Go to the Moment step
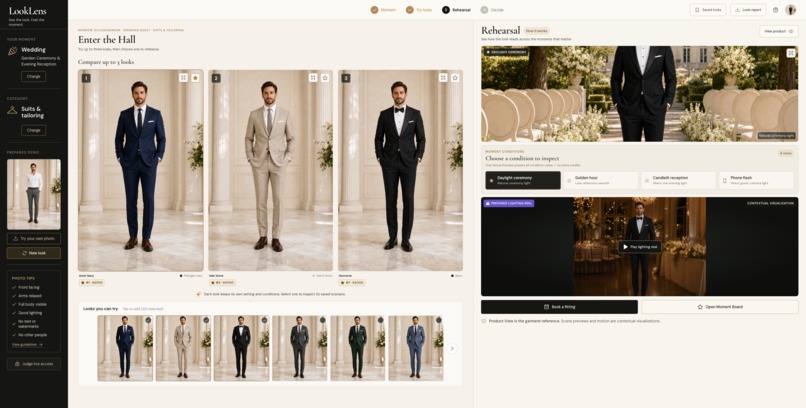Viewport: 806px width, 408px height. coord(383,10)
